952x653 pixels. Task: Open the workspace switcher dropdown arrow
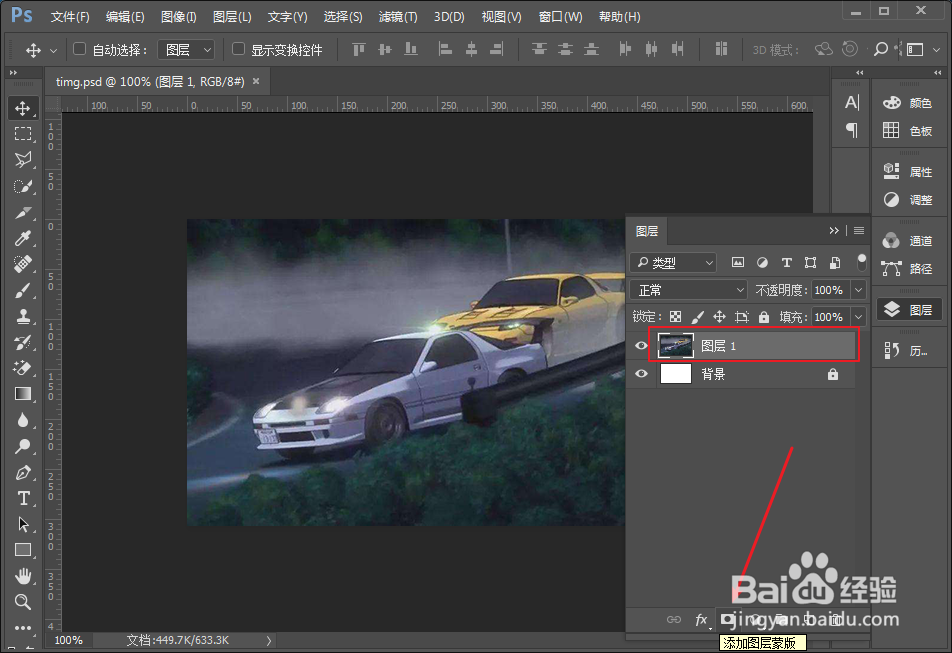pyautogui.click(x=936, y=50)
